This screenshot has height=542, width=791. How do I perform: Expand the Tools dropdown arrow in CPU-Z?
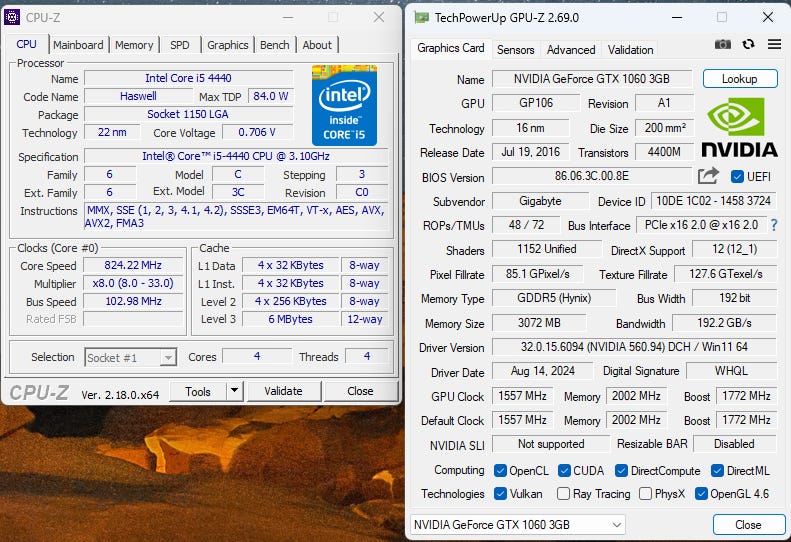(x=235, y=391)
